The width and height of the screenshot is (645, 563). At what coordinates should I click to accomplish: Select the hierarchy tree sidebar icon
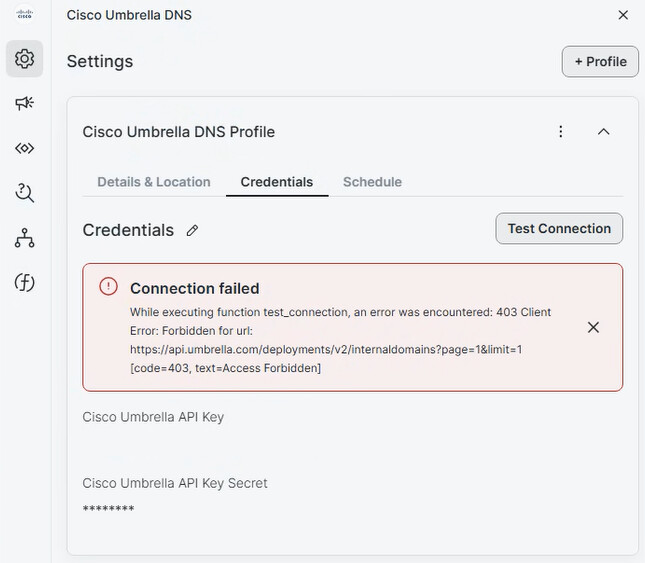(x=25, y=238)
